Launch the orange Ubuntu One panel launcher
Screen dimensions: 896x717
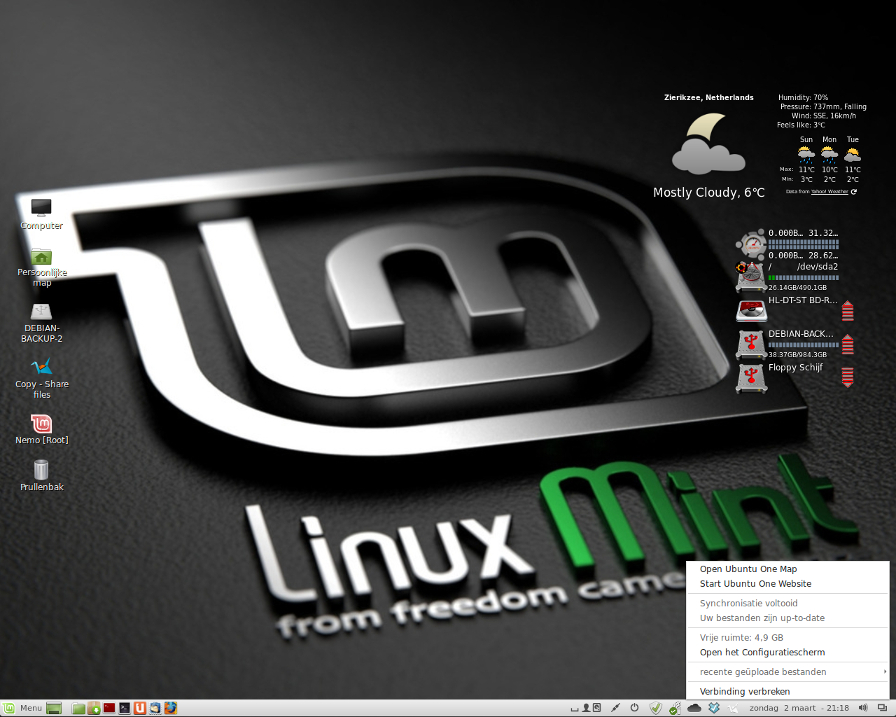[139, 708]
